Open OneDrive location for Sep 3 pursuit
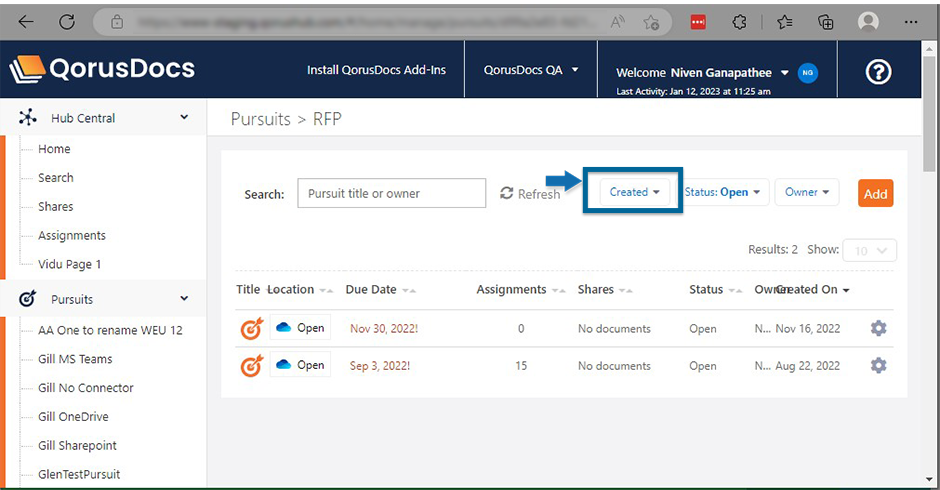 click(300, 365)
